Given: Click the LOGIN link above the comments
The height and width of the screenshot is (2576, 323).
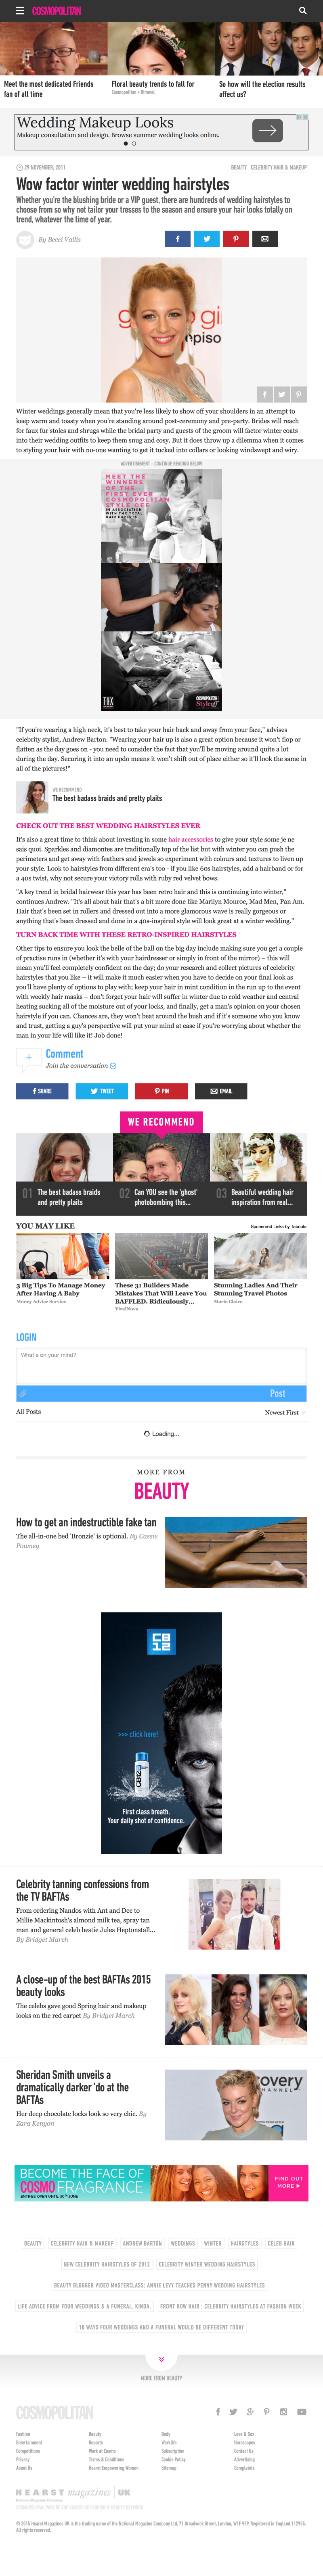Looking at the screenshot, I should click(26, 1336).
